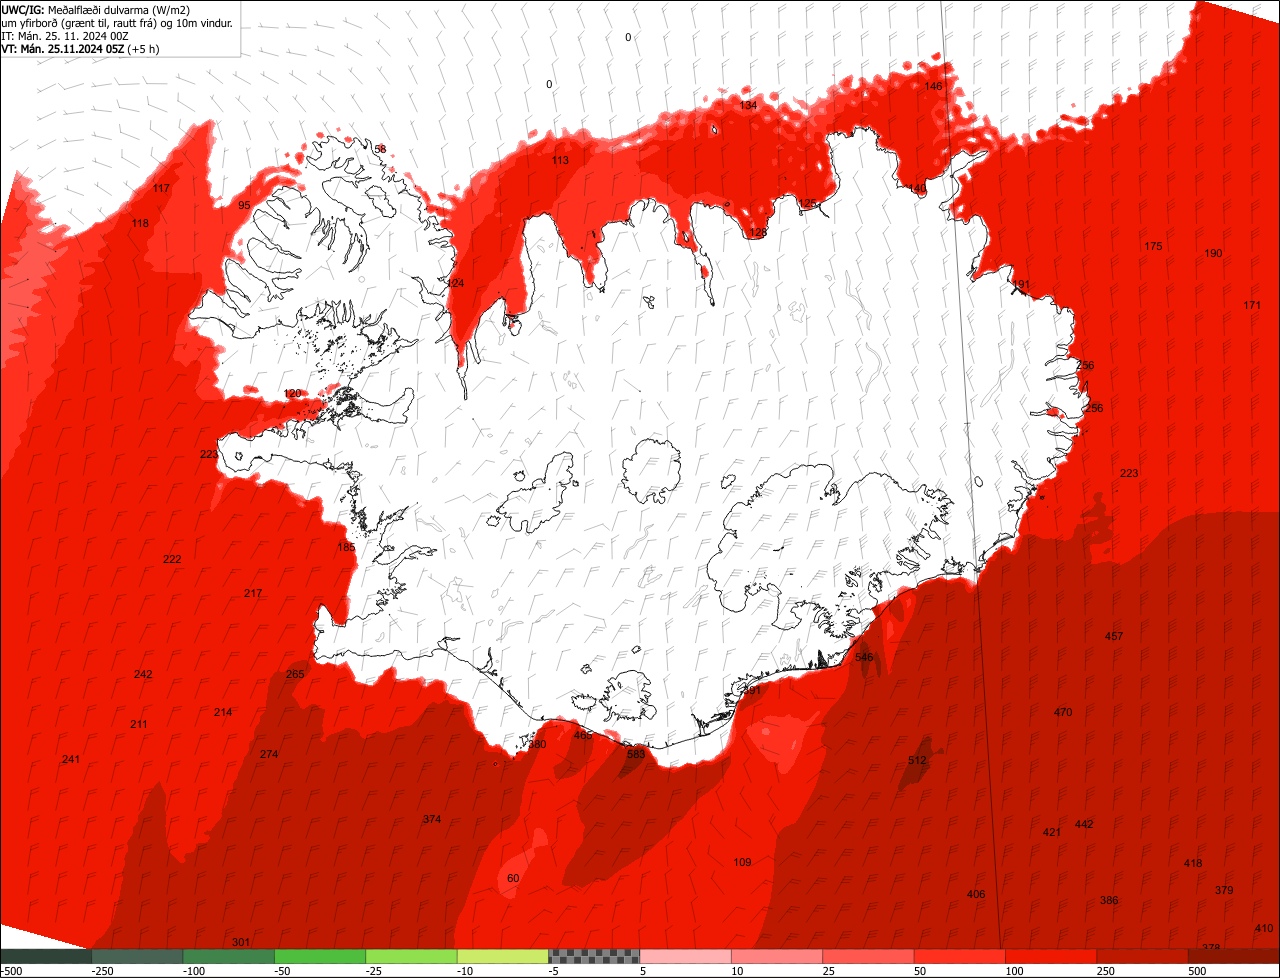Screen dimensions: 1280x978
Task: Click the legend swatch between -250 and -100
Action: pos(137,956)
